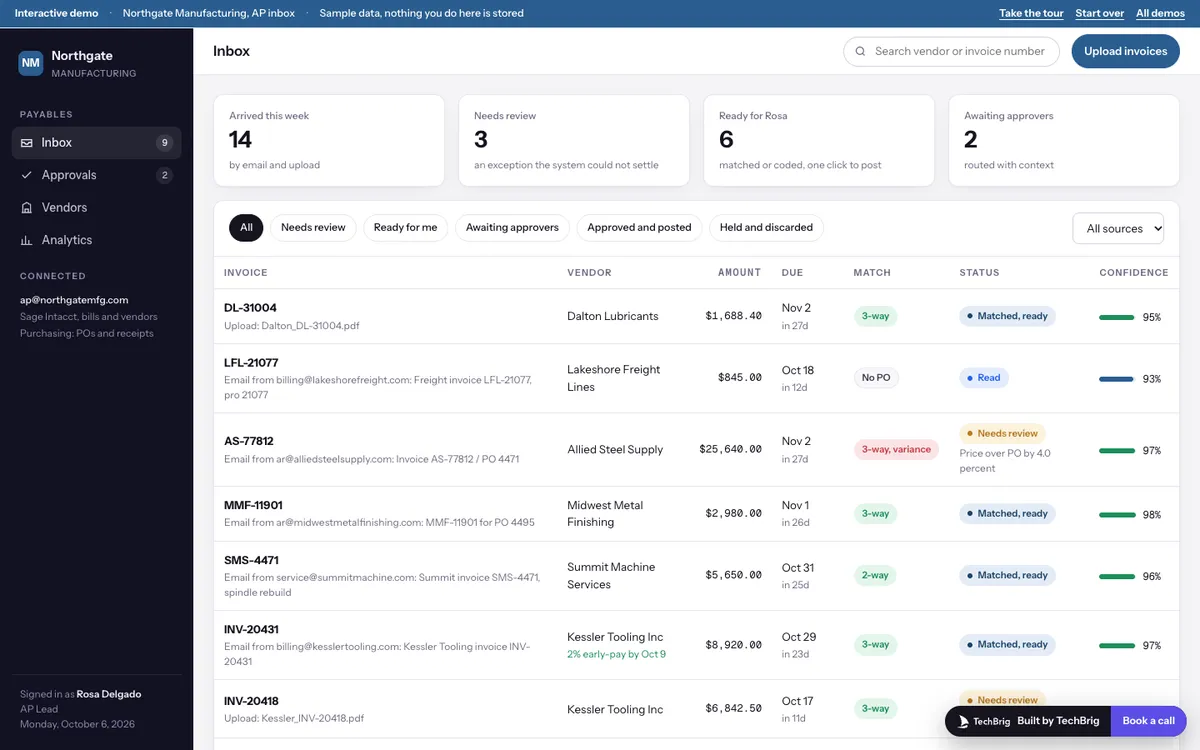The height and width of the screenshot is (750, 1200).
Task: Open the All demos link
Action: 1160,13
